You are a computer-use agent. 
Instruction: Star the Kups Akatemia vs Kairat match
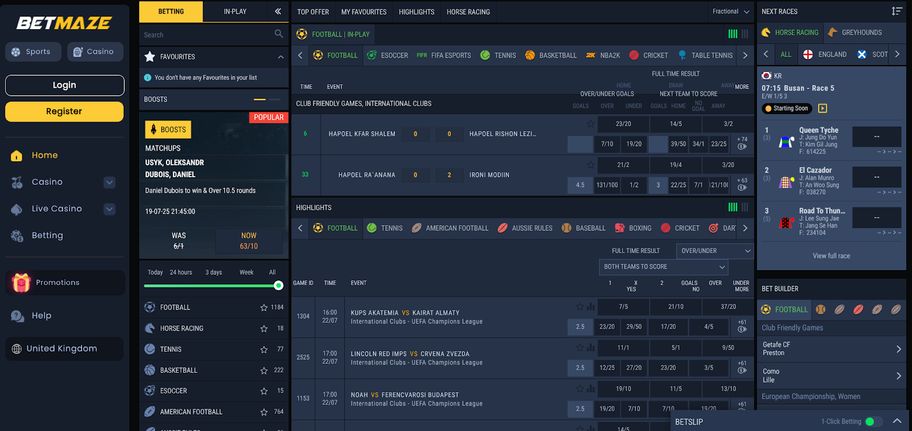pyautogui.click(x=580, y=307)
